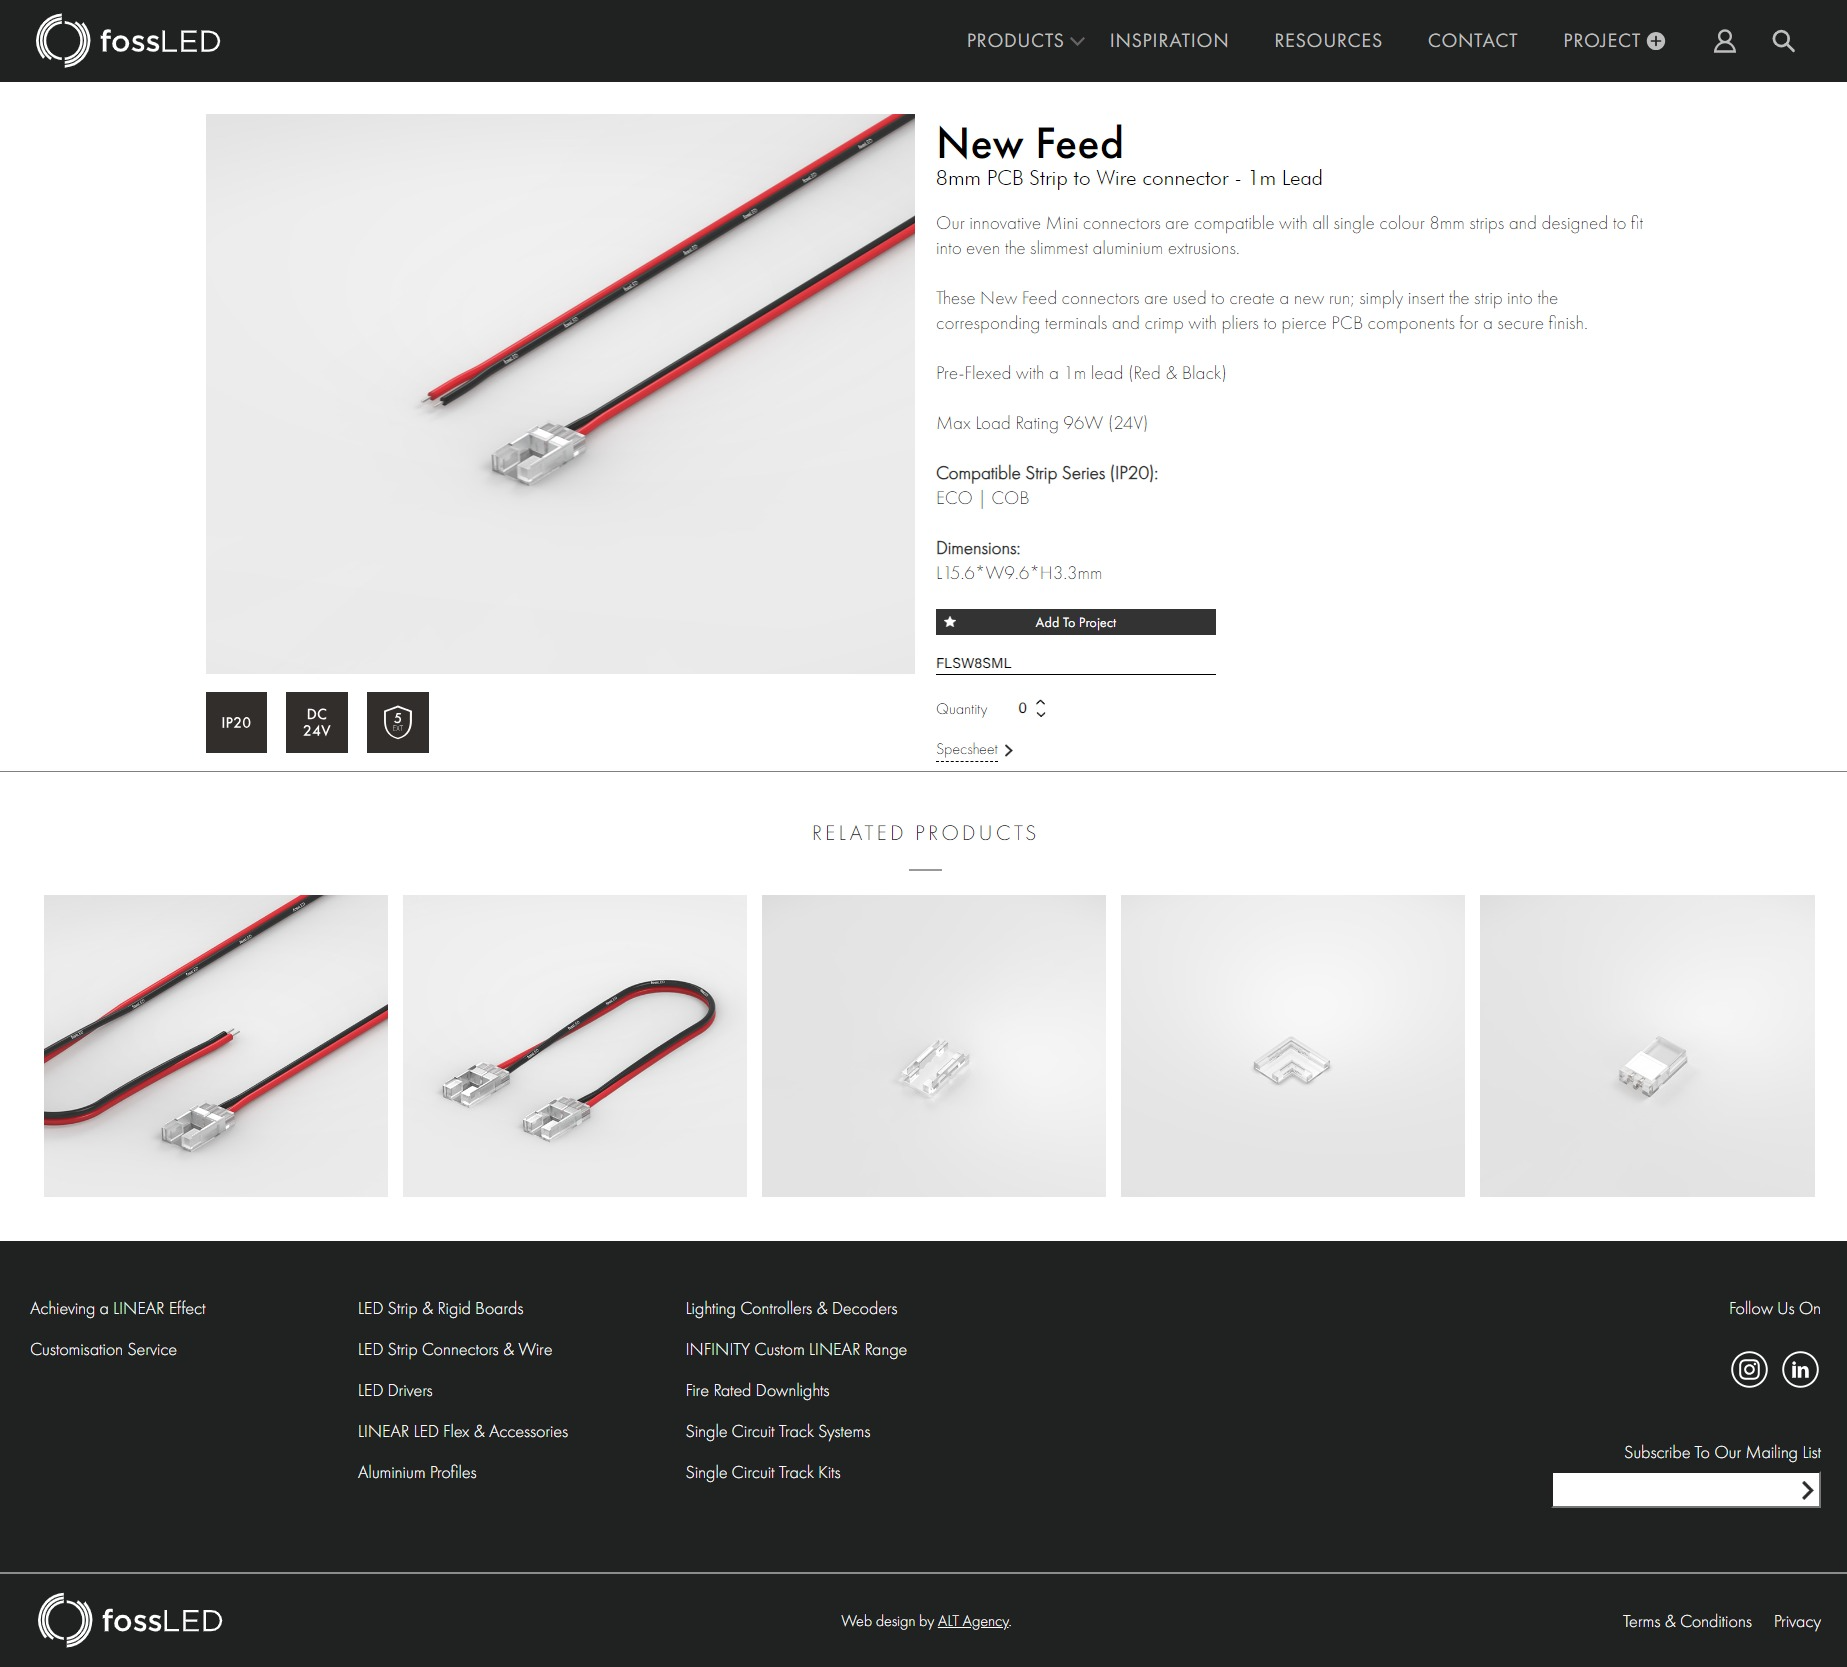Open the Resources menu item
This screenshot has width=1847, height=1667.
(1327, 41)
